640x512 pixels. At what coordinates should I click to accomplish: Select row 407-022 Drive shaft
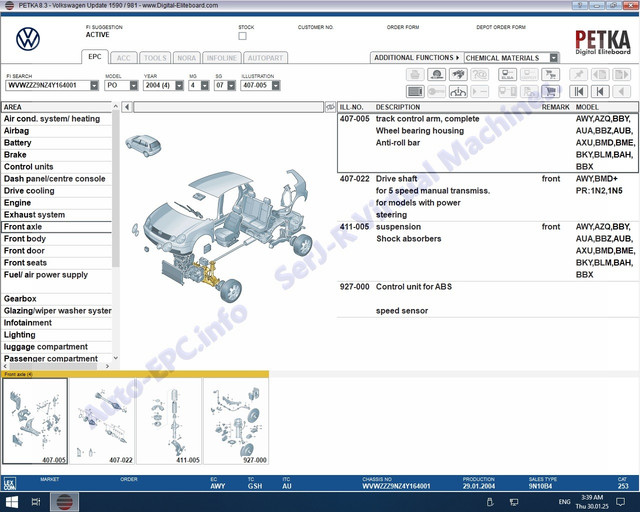pyautogui.click(x=488, y=197)
